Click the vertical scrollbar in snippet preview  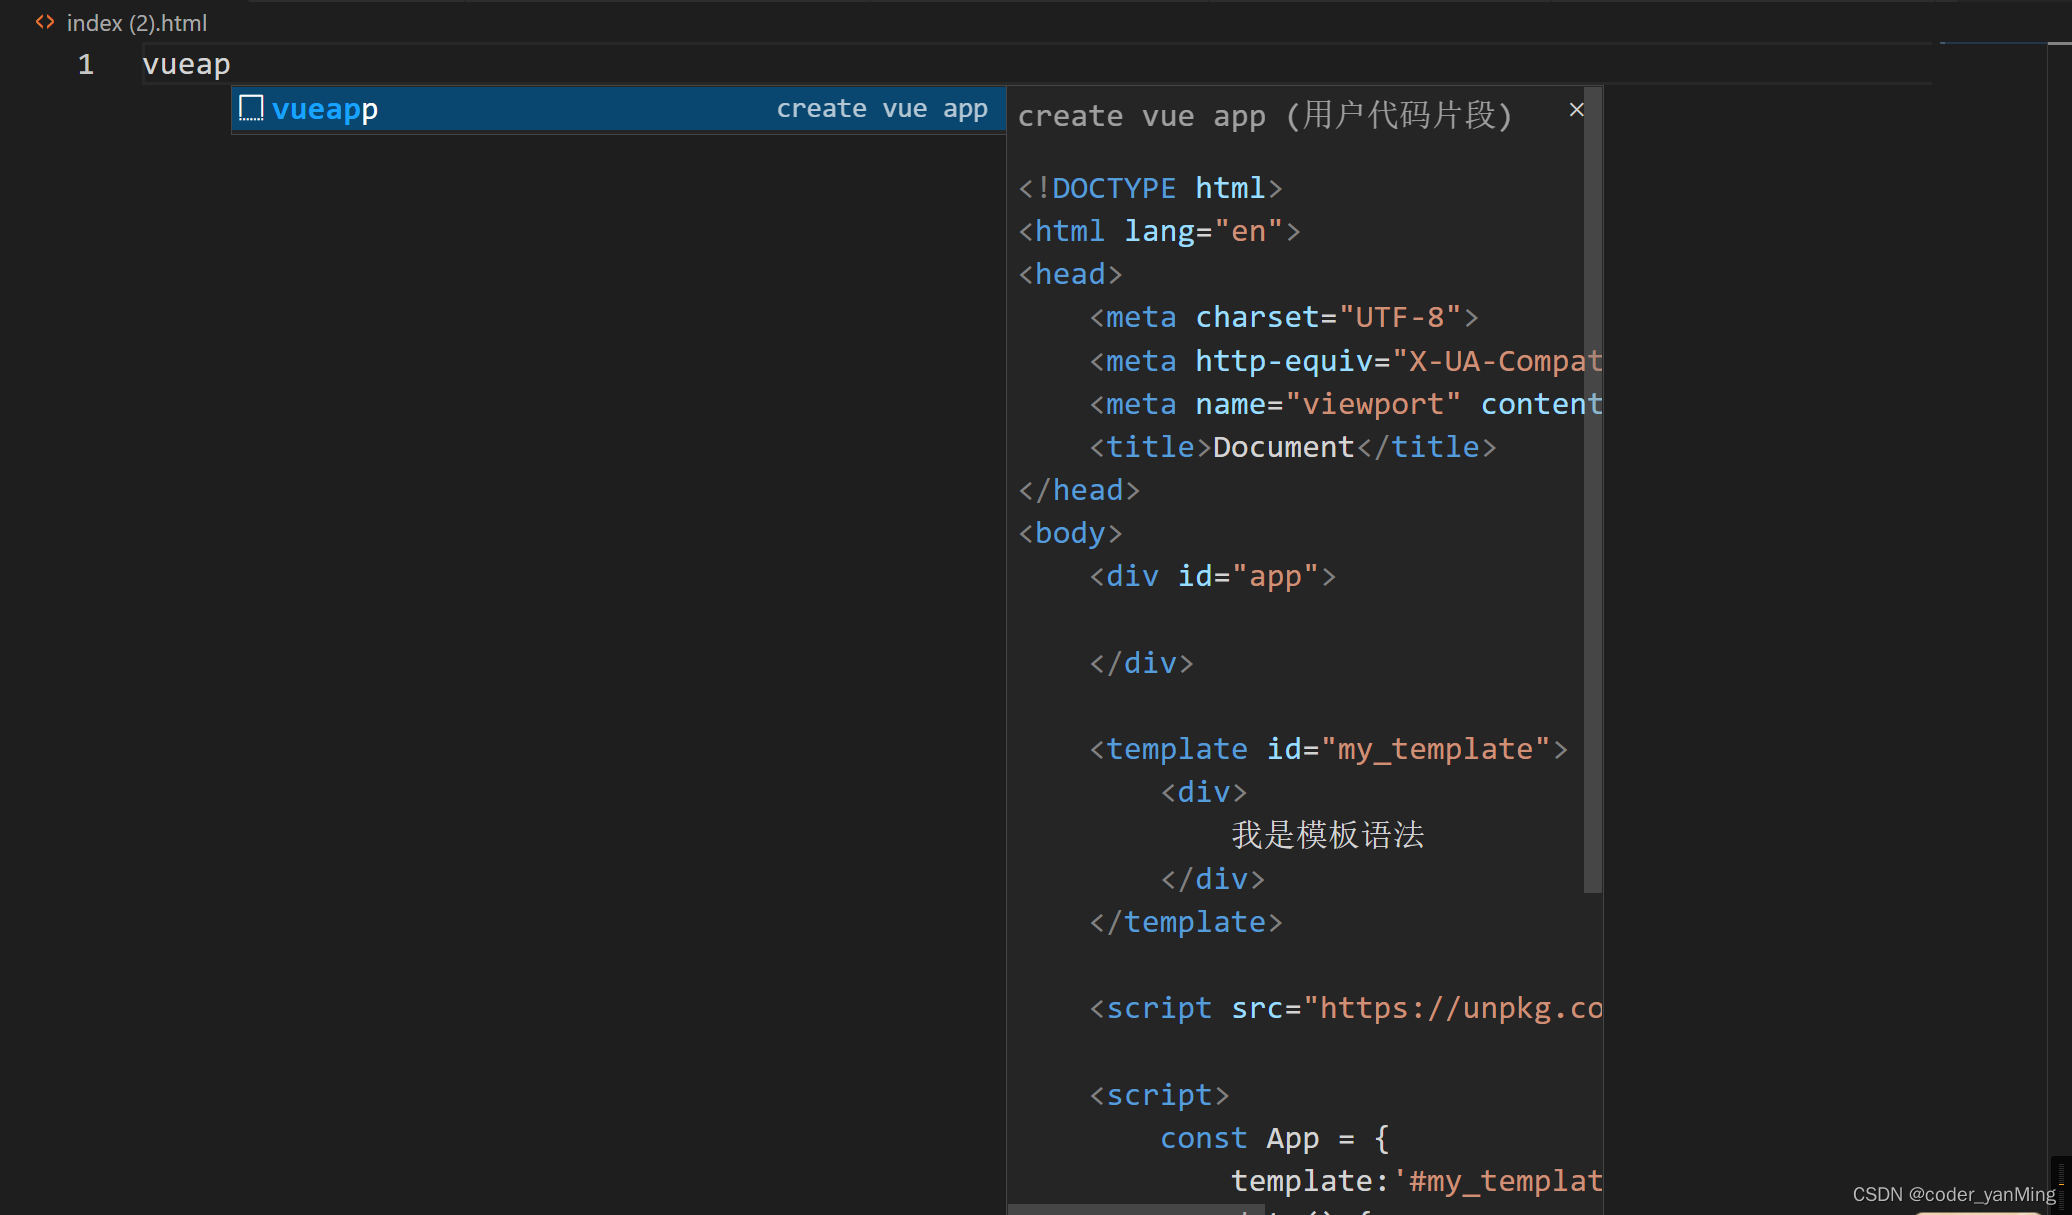tap(1593, 490)
